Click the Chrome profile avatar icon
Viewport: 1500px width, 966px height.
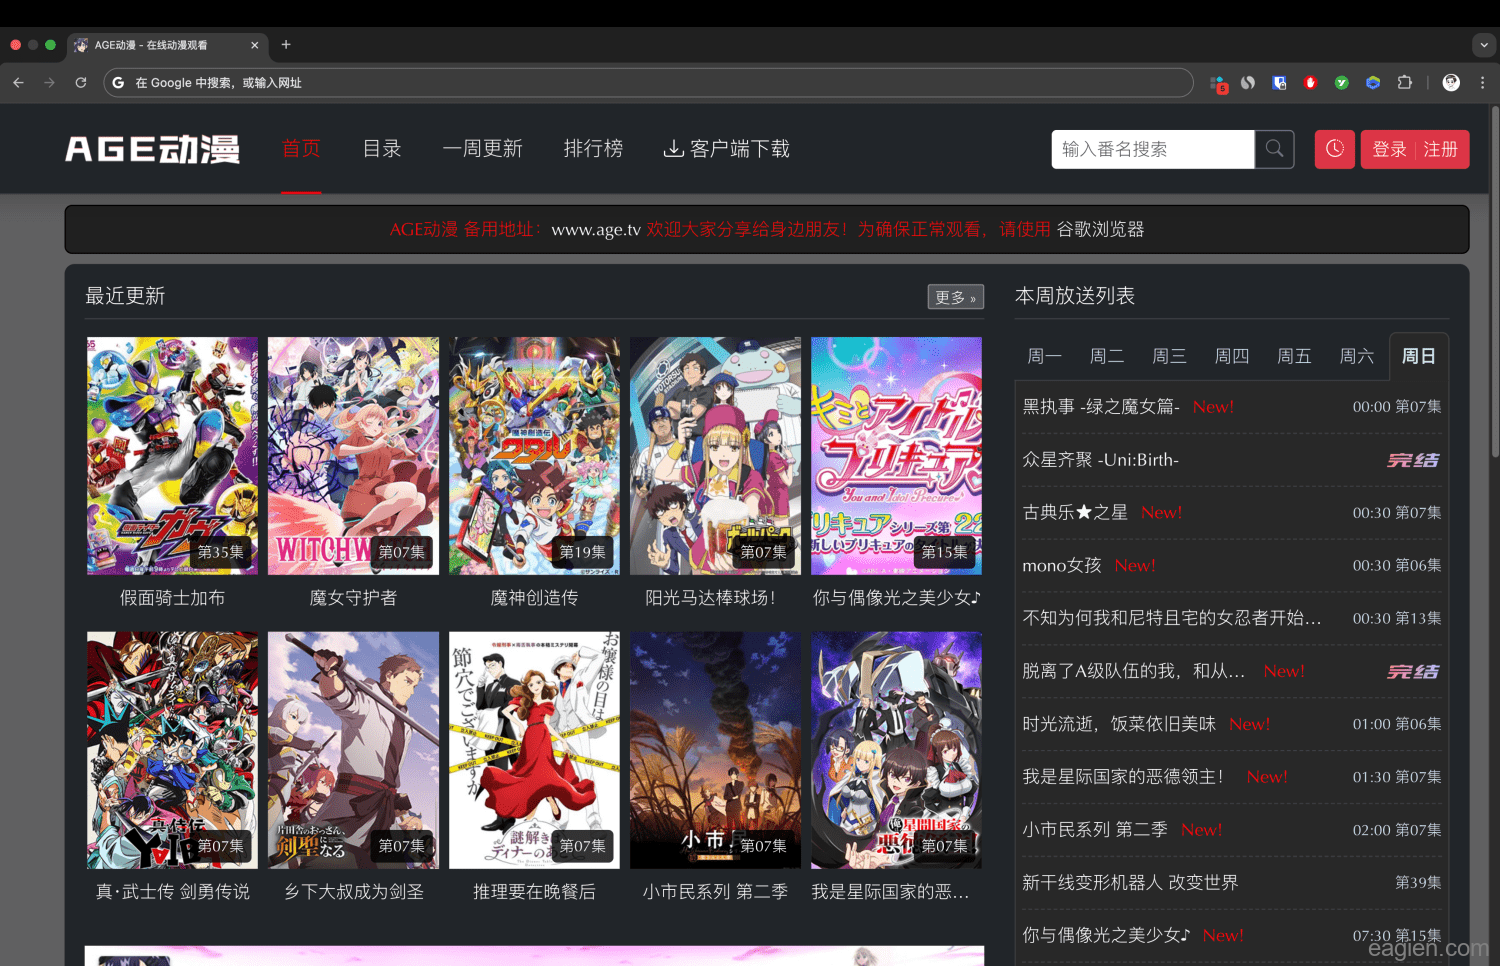pos(1451,83)
